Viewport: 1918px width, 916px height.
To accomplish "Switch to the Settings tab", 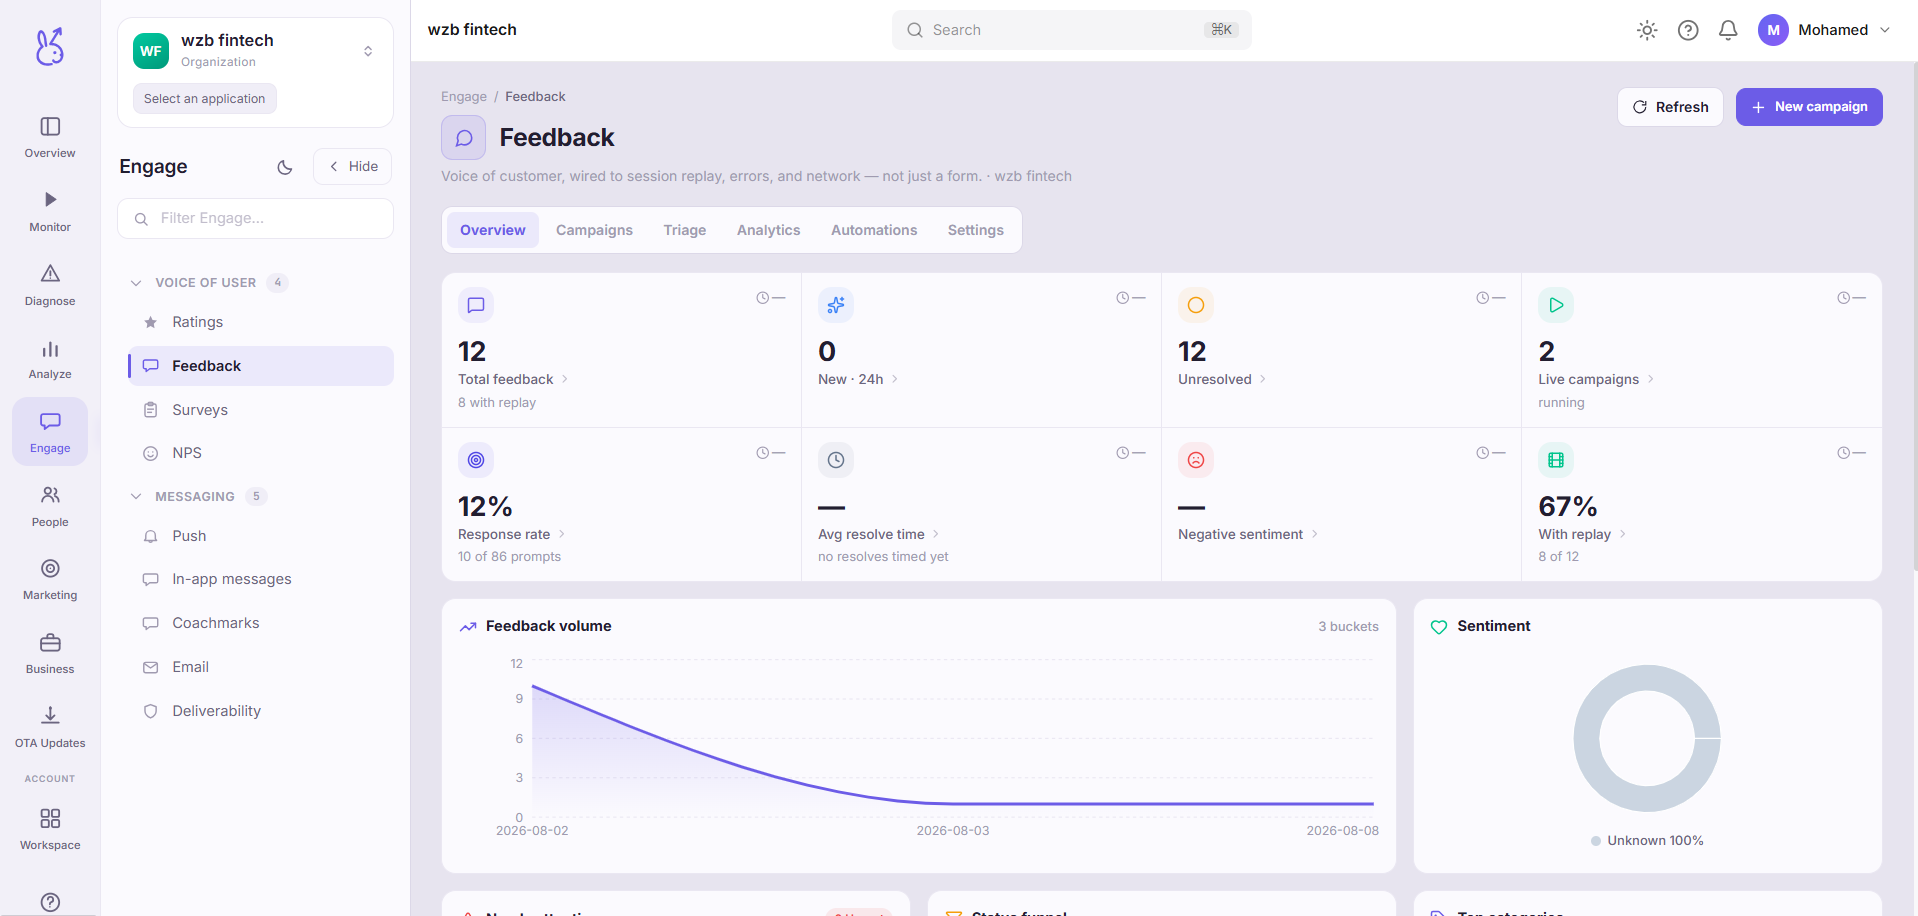I will click(x=976, y=230).
